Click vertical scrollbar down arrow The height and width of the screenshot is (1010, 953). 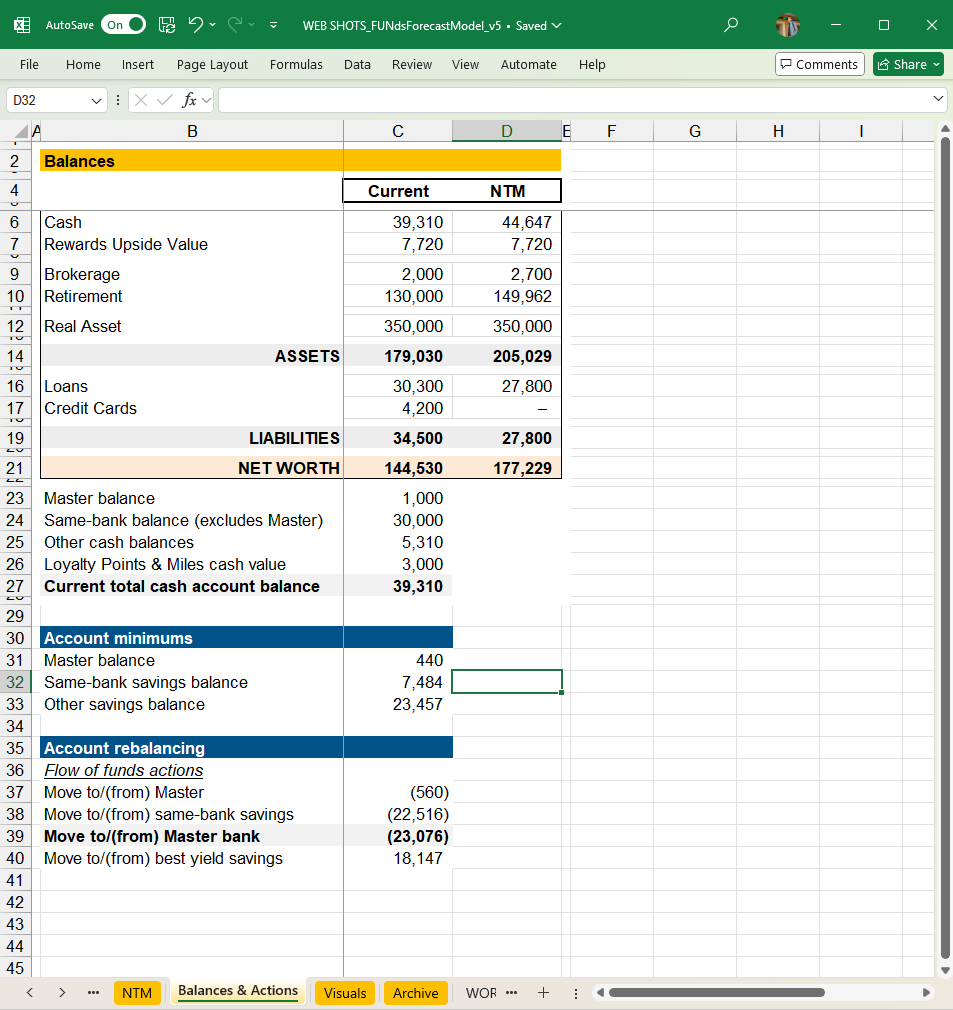click(x=945, y=970)
